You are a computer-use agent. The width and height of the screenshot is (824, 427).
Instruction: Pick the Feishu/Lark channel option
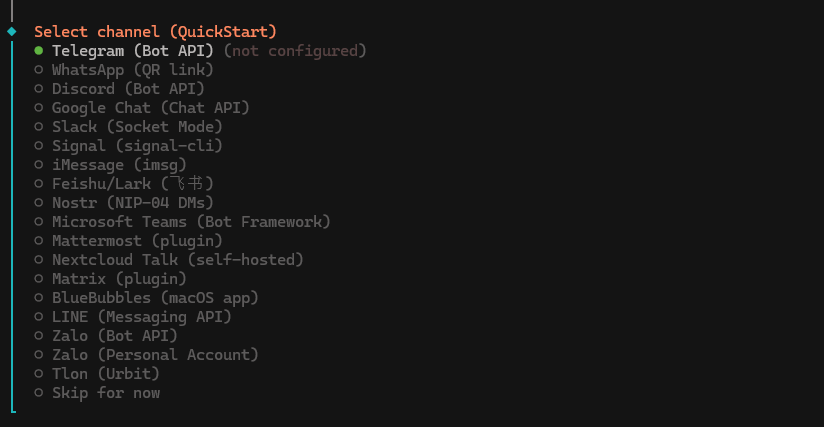coord(133,184)
